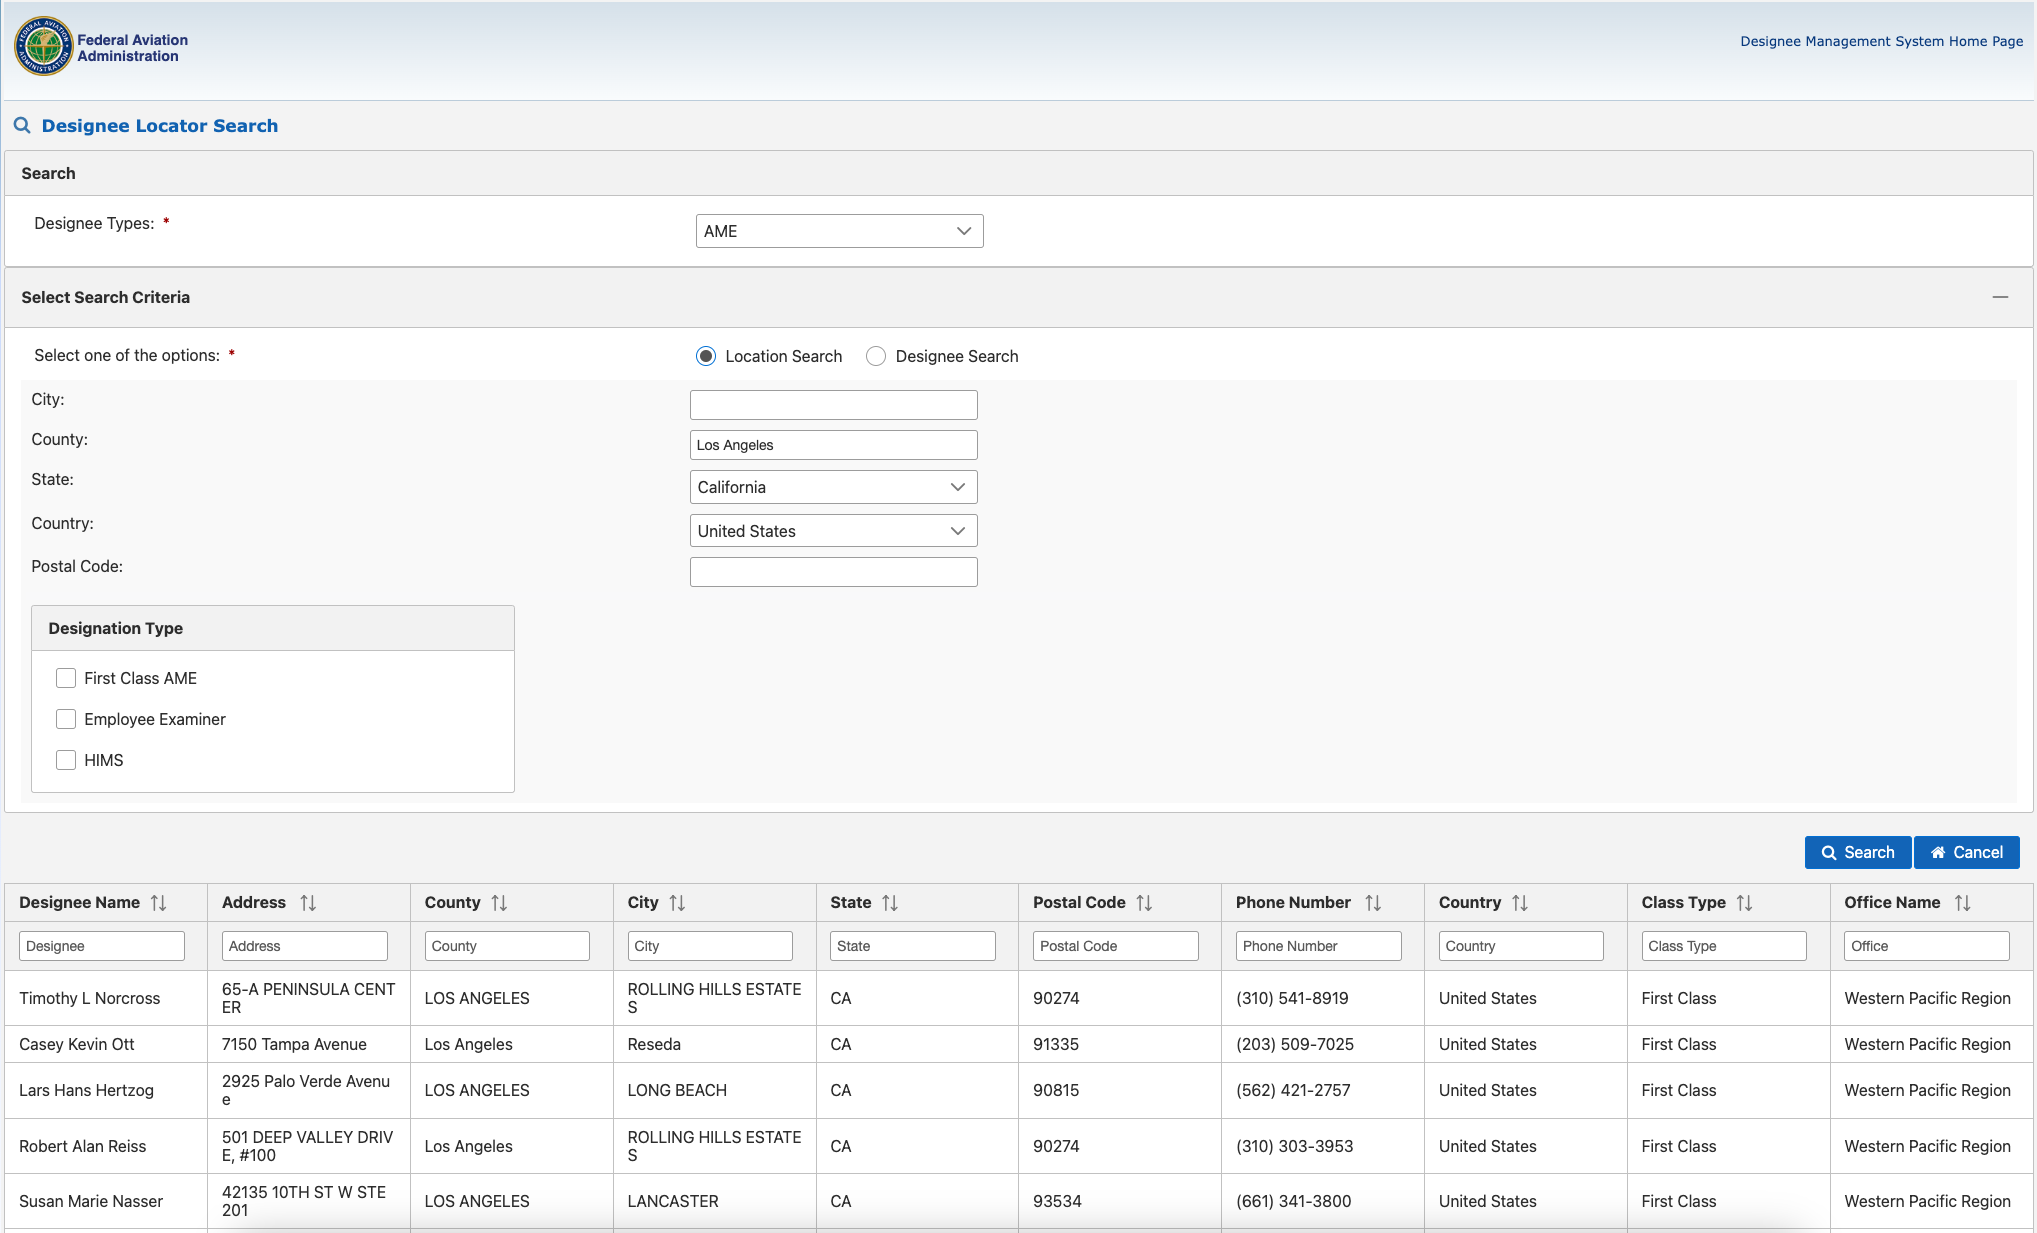Sort results by County arrows icon
This screenshot has height=1233, width=2037.
coord(499,903)
